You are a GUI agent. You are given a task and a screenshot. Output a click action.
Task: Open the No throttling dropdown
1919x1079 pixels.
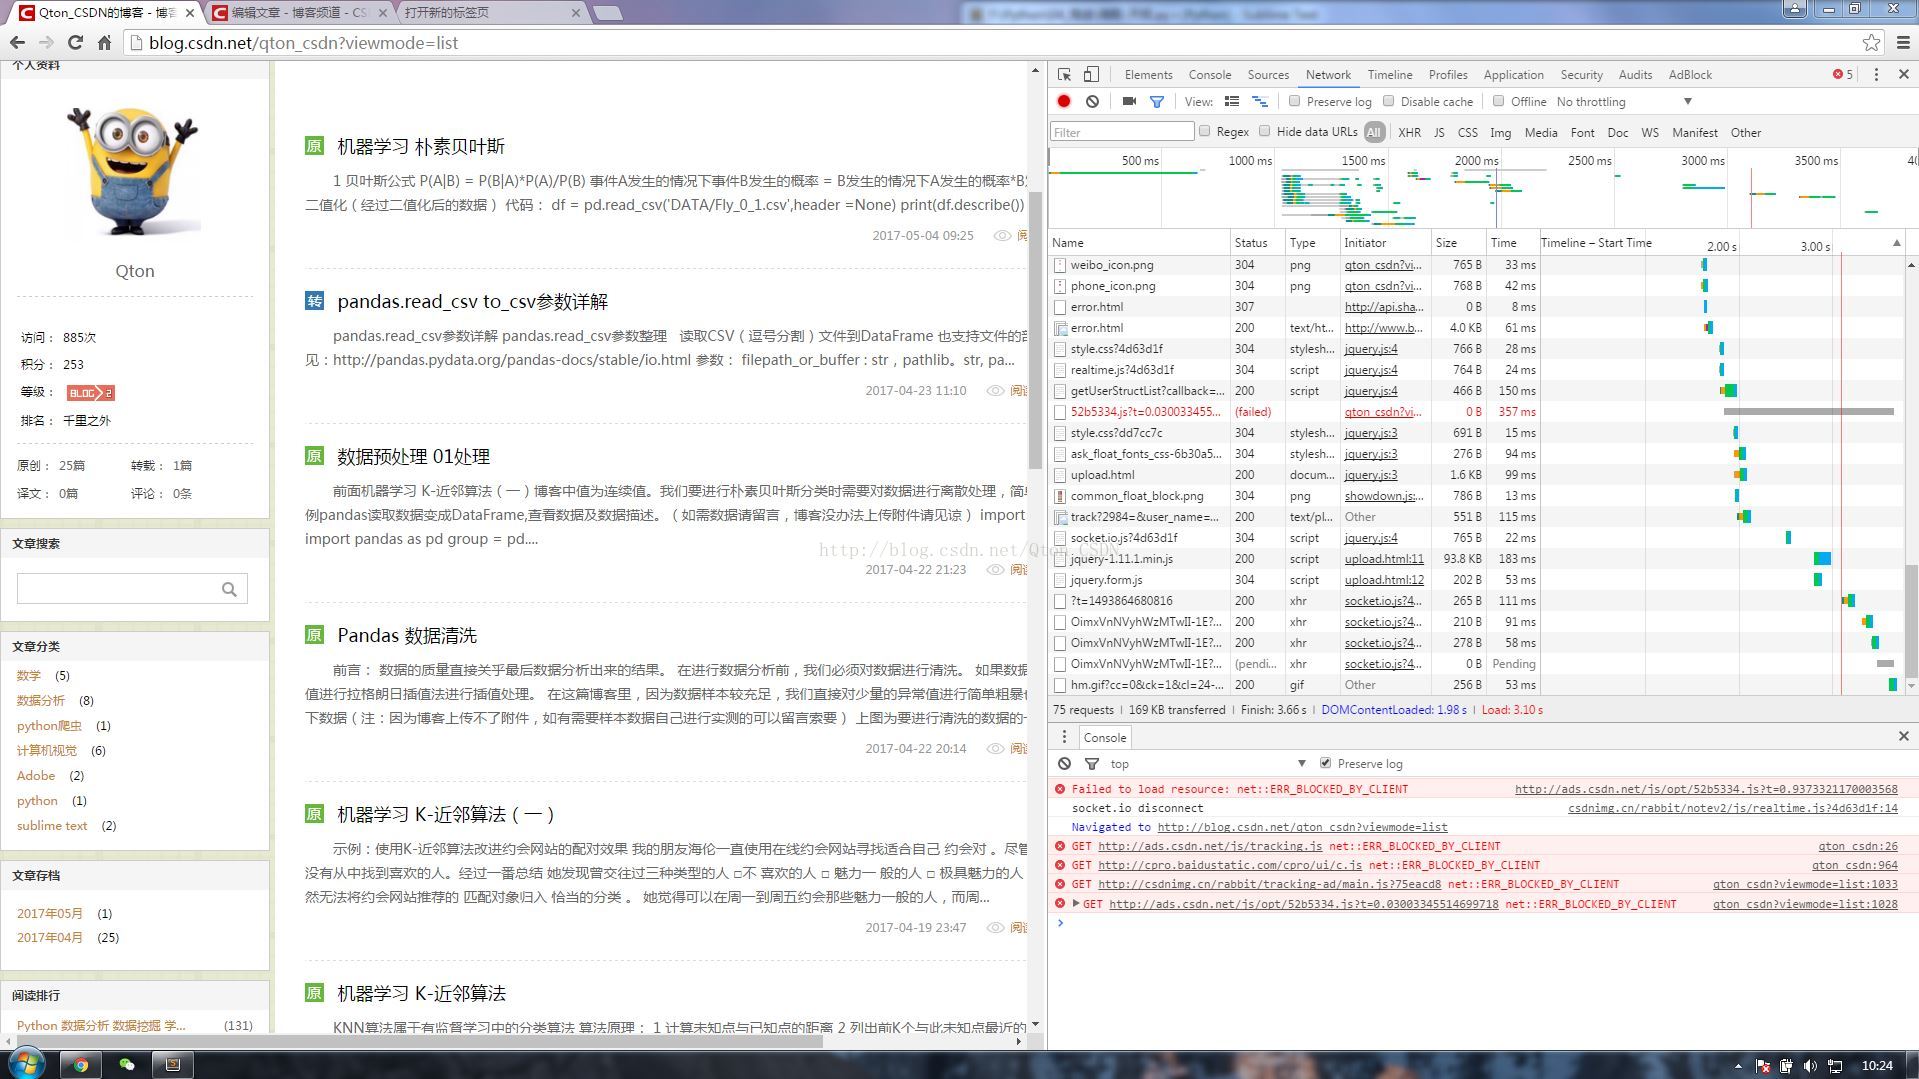point(1624,101)
